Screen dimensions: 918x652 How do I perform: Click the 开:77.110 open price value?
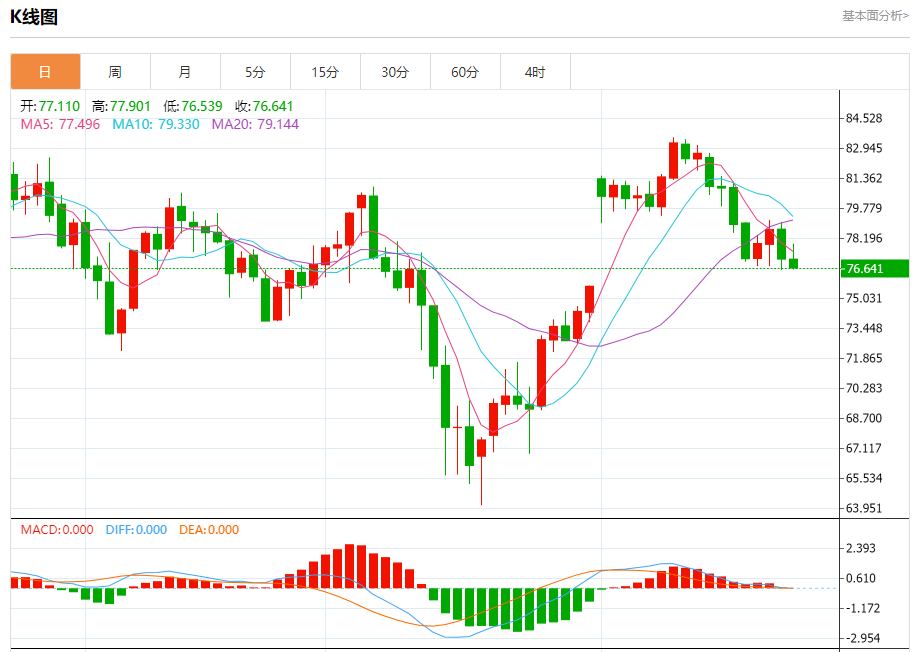point(50,106)
